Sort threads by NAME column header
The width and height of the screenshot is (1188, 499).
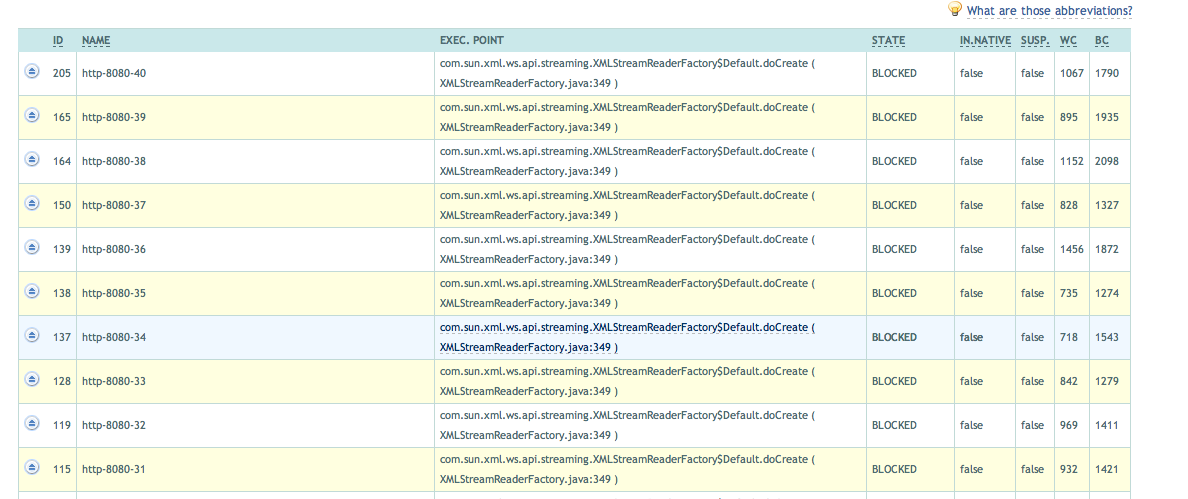(x=96, y=40)
